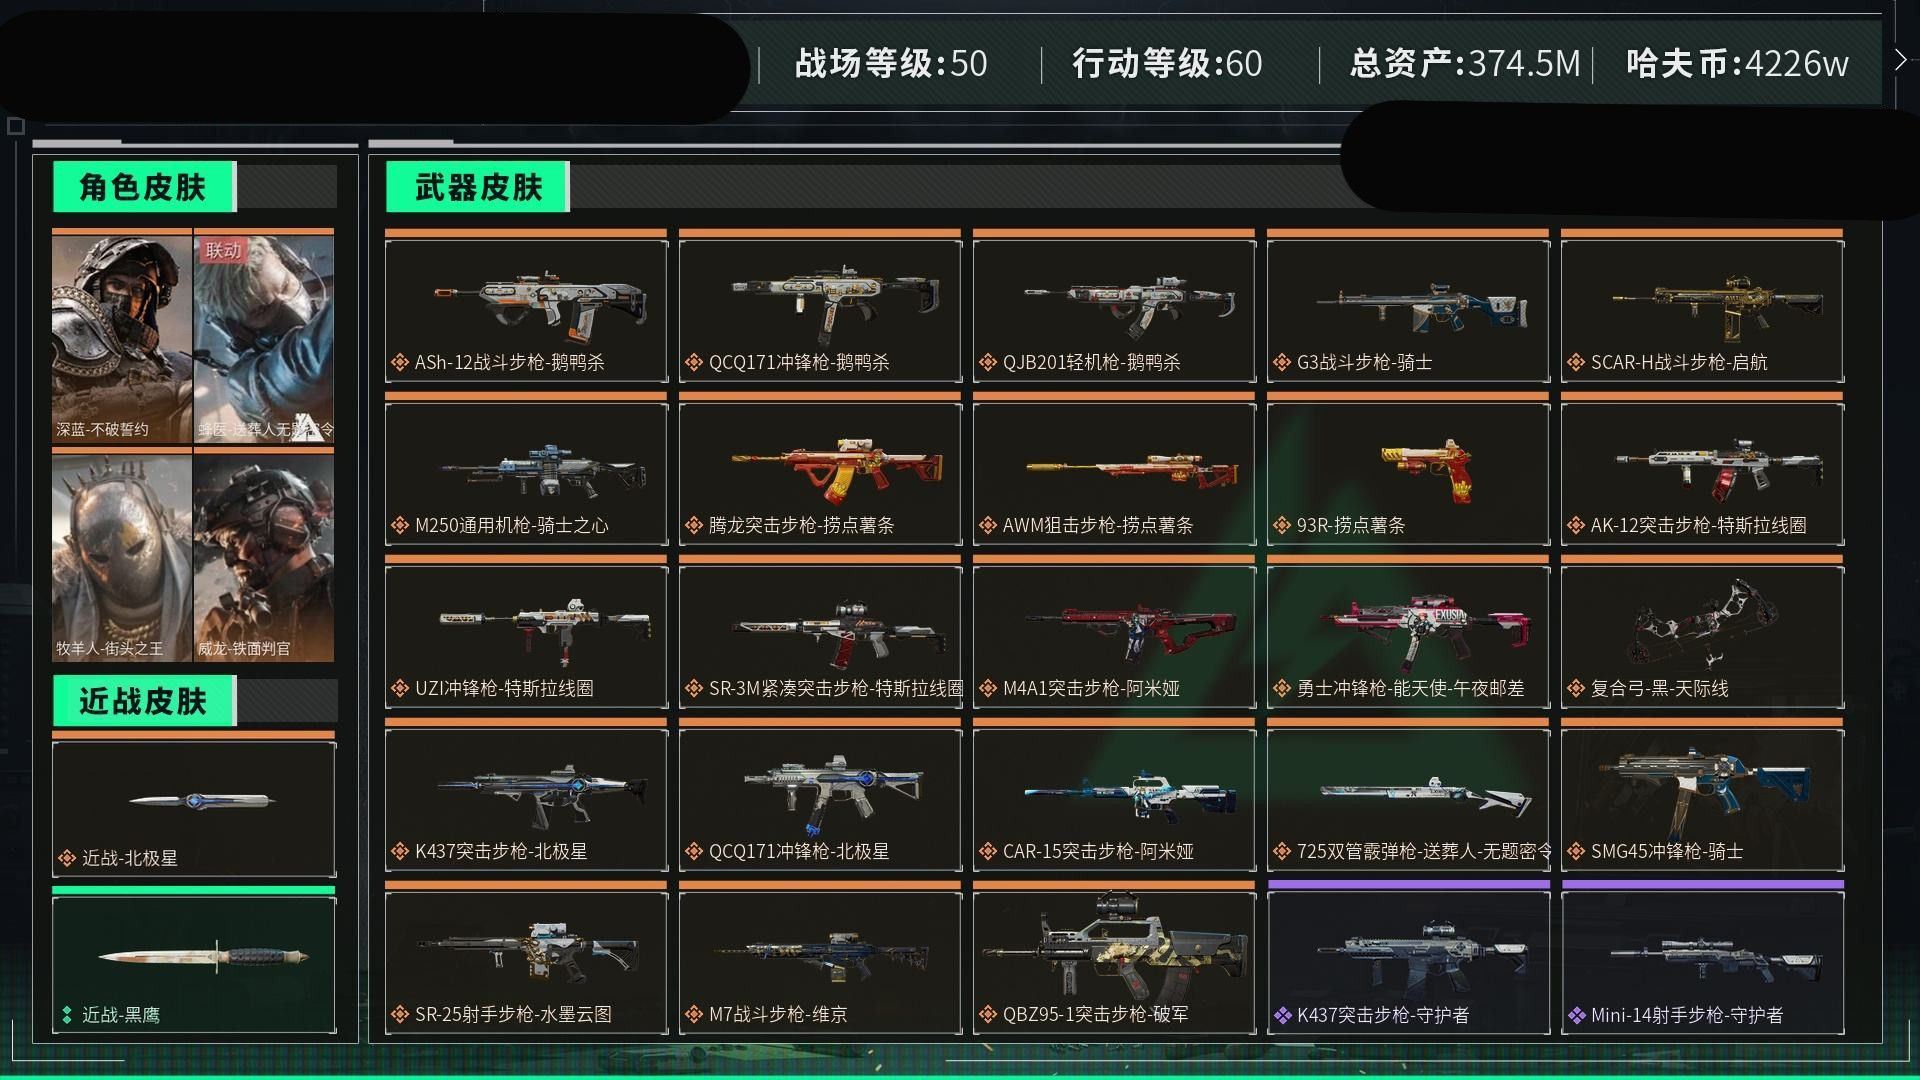Open the 角色皮肤 section tab
Viewport: 1920px width, 1080px height.
(144, 187)
